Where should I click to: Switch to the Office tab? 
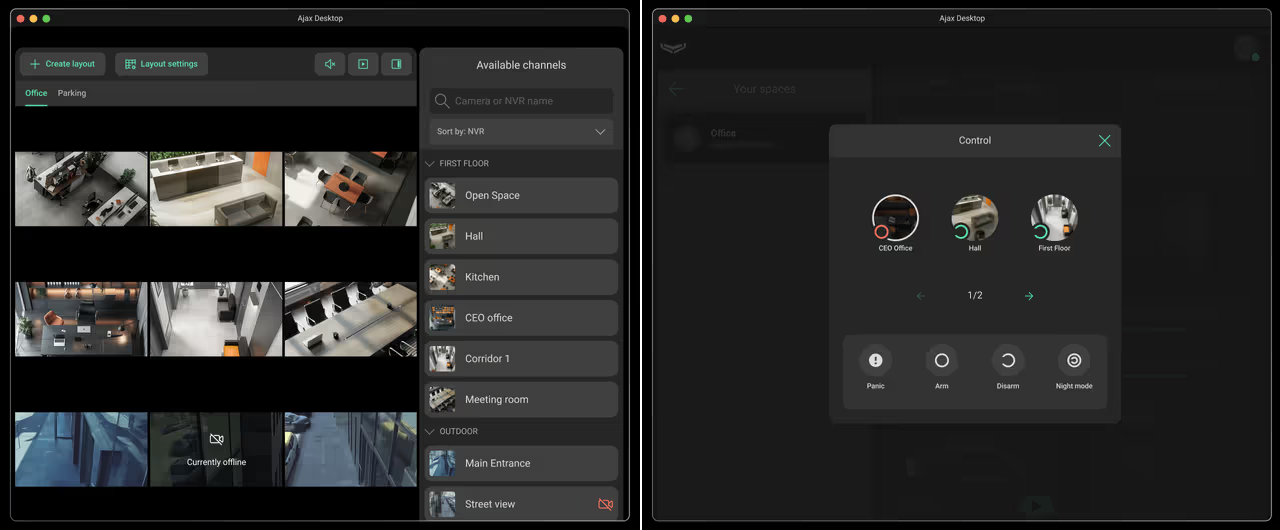click(36, 93)
